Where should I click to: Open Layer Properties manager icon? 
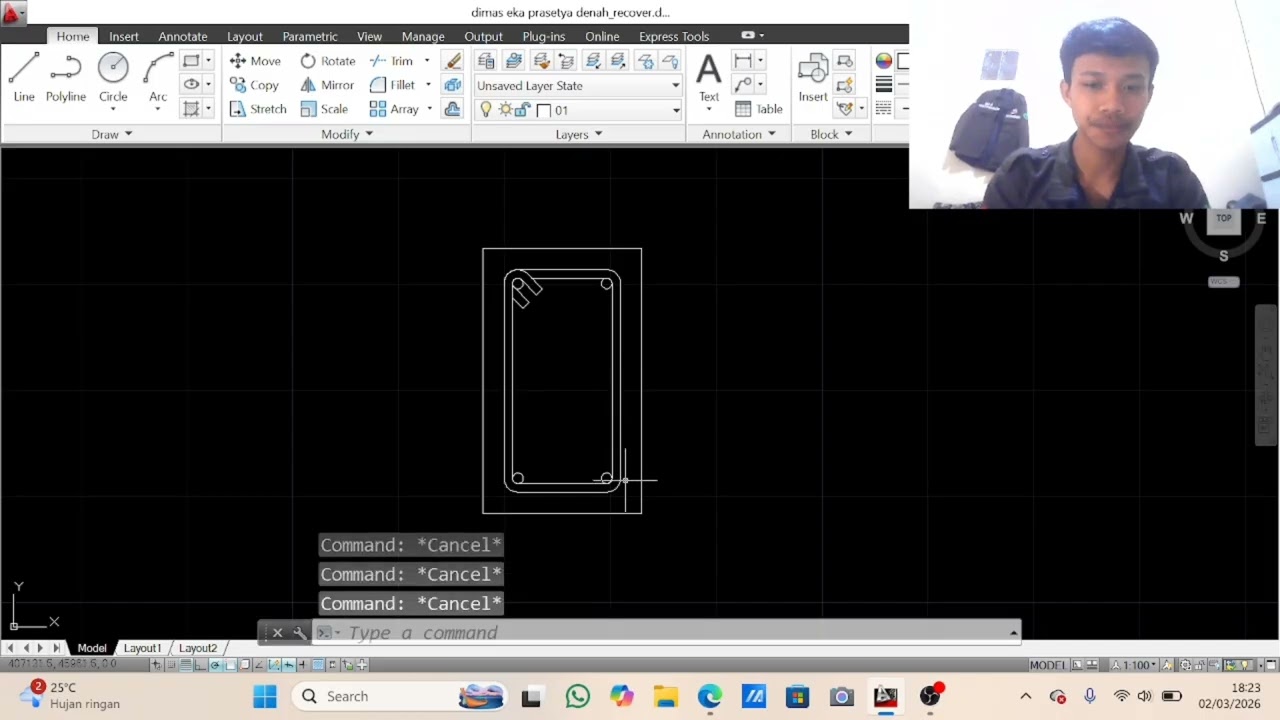pos(486,61)
